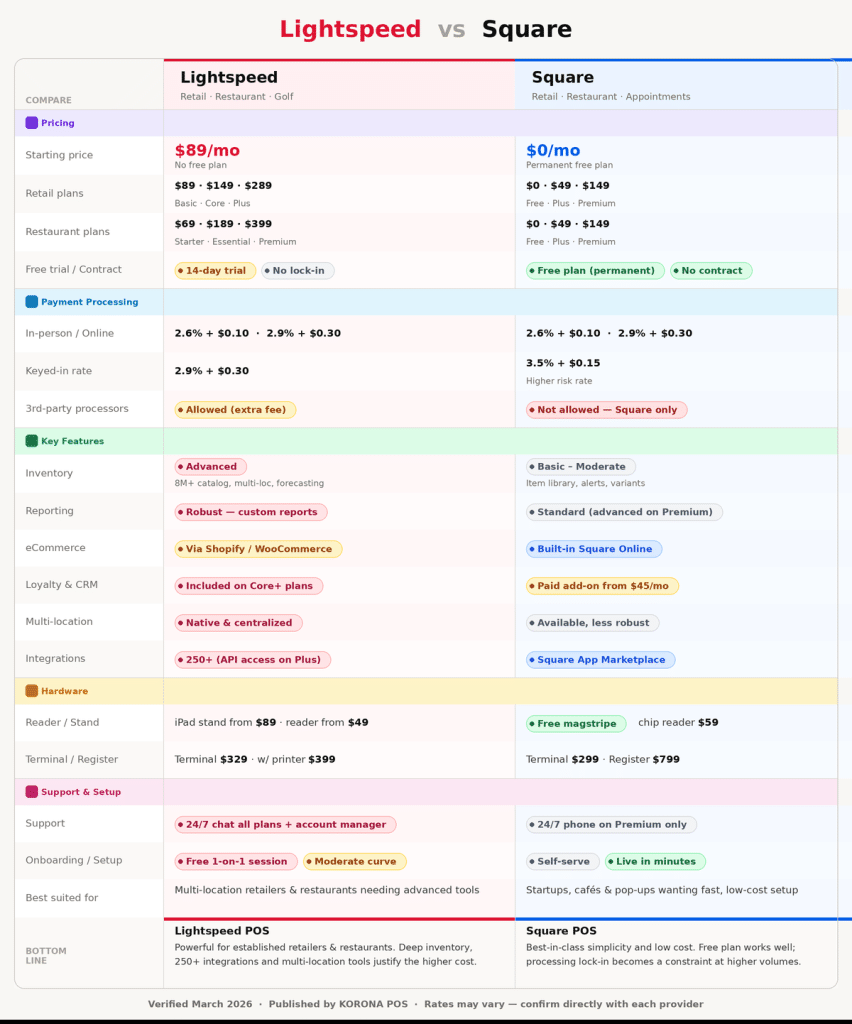Screen dimensions: 852x1024
Task: Click the Live in minutes badge
Action: tap(655, 862)
